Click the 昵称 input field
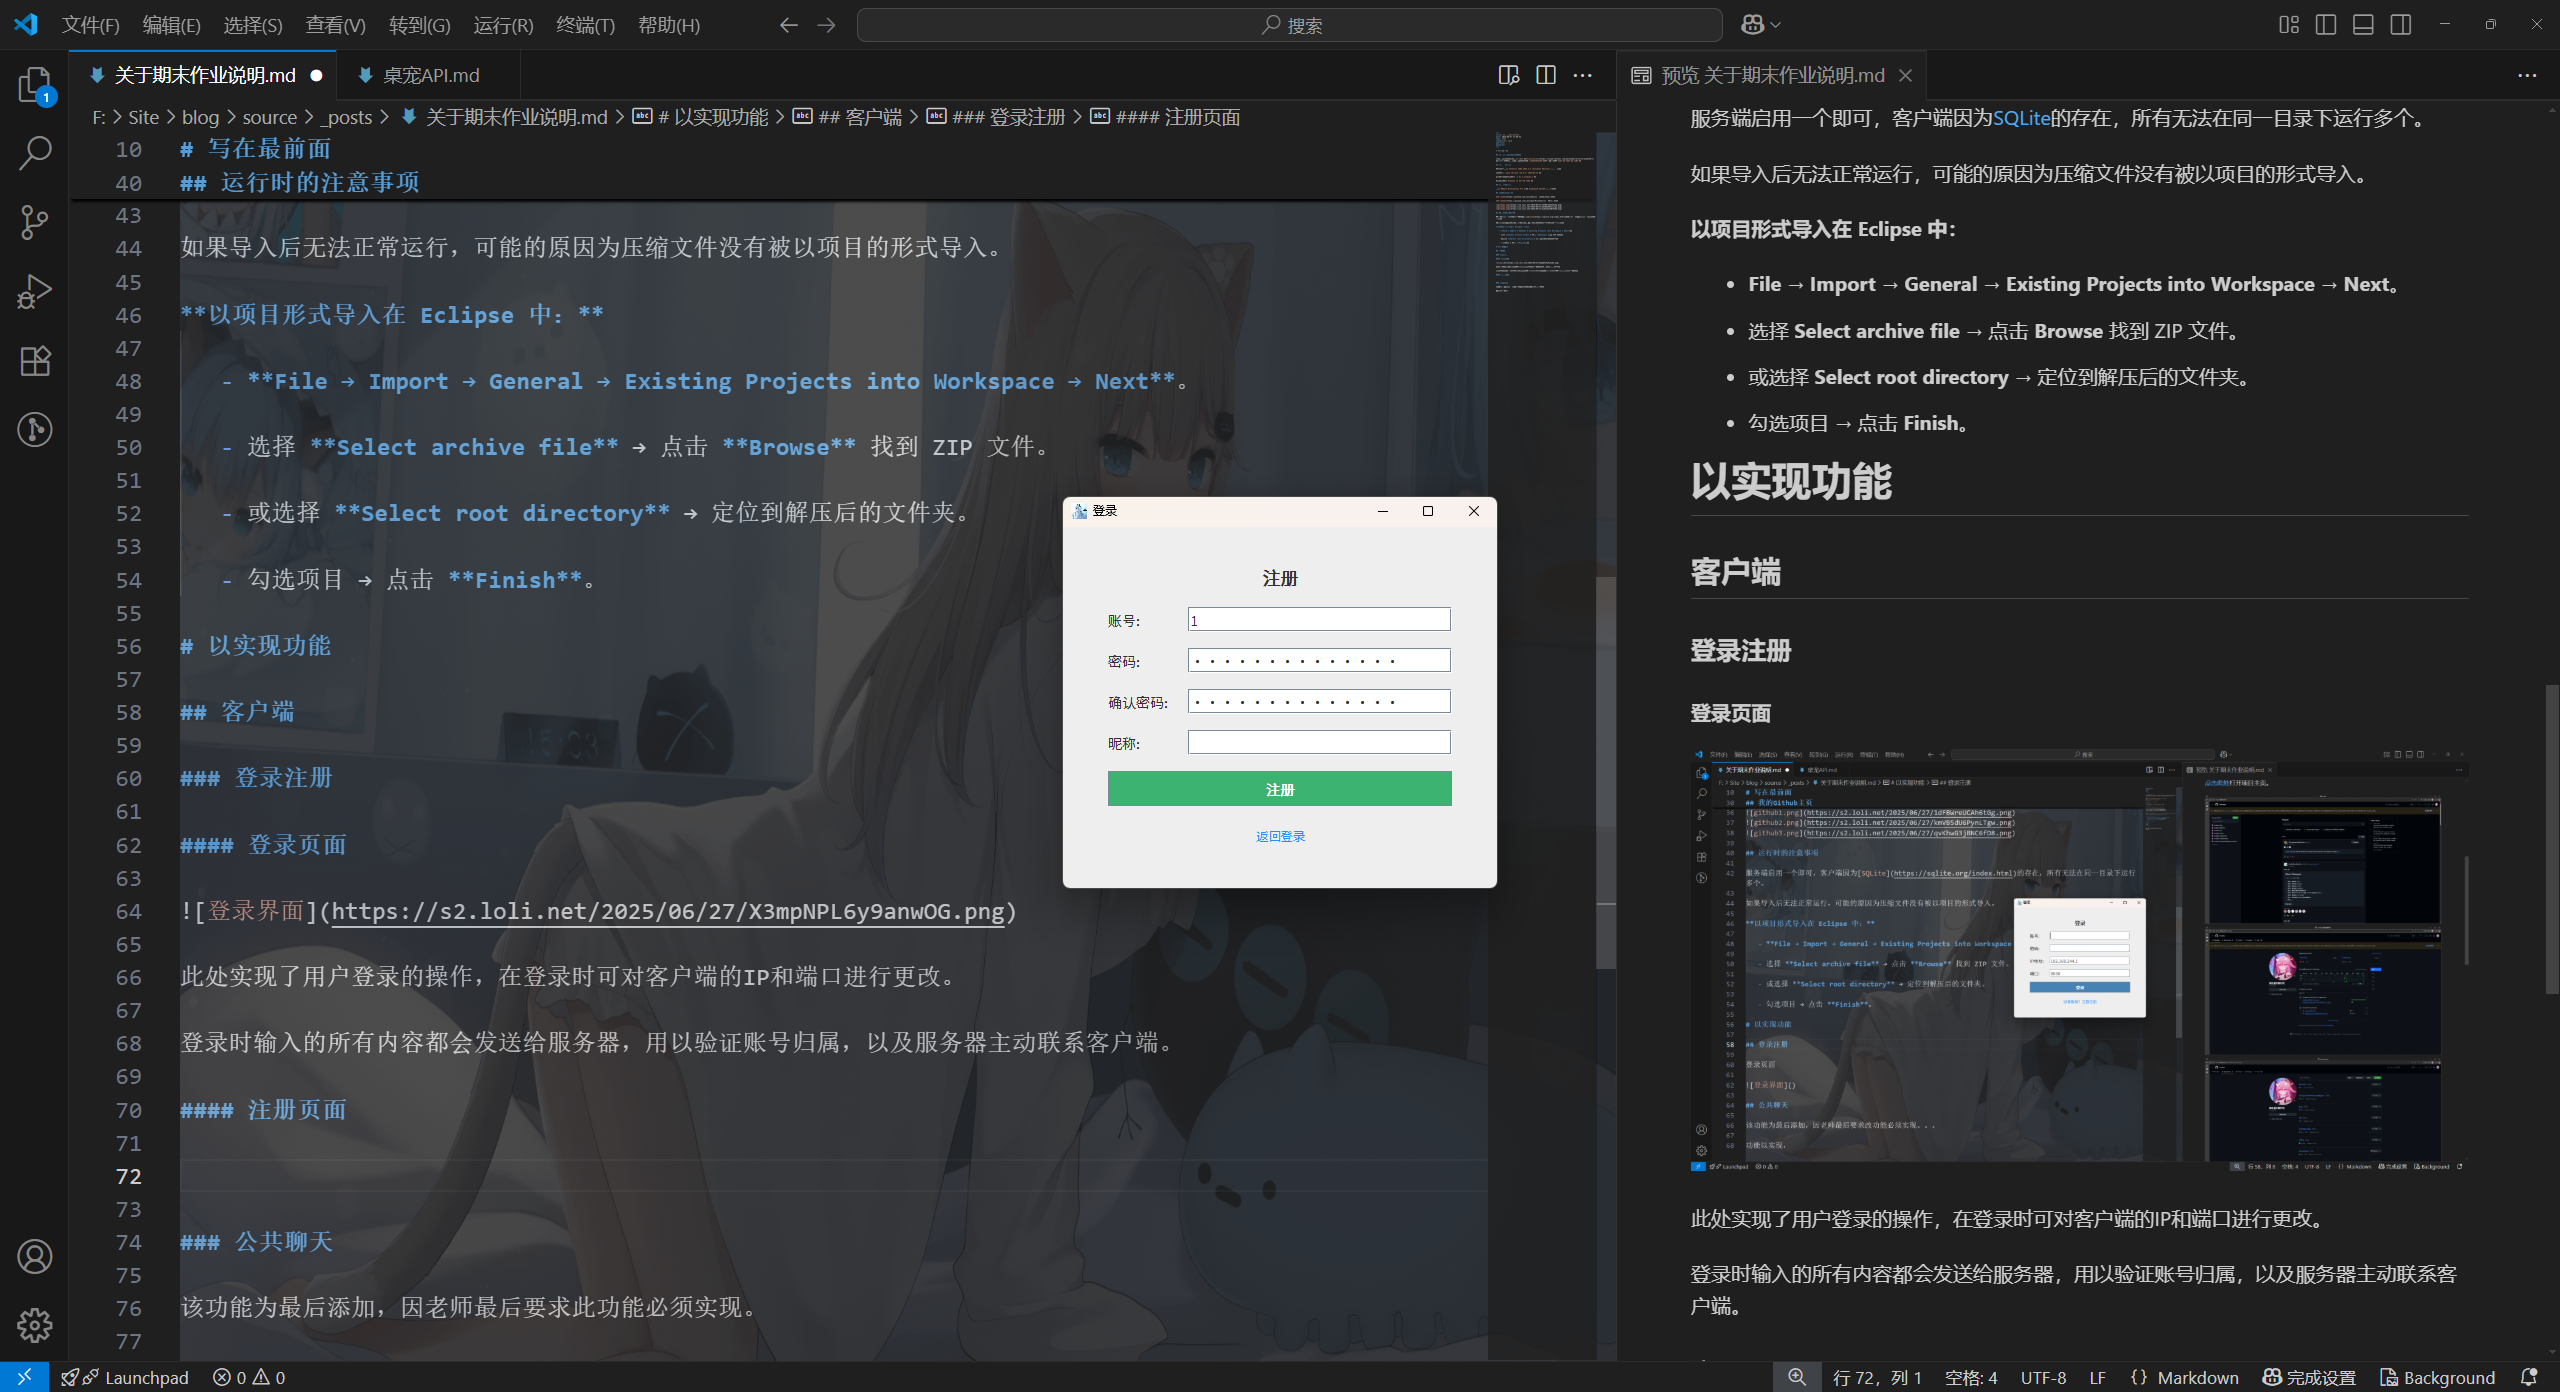Viewport: 2560px width, 1392px height. (1319, 742)
